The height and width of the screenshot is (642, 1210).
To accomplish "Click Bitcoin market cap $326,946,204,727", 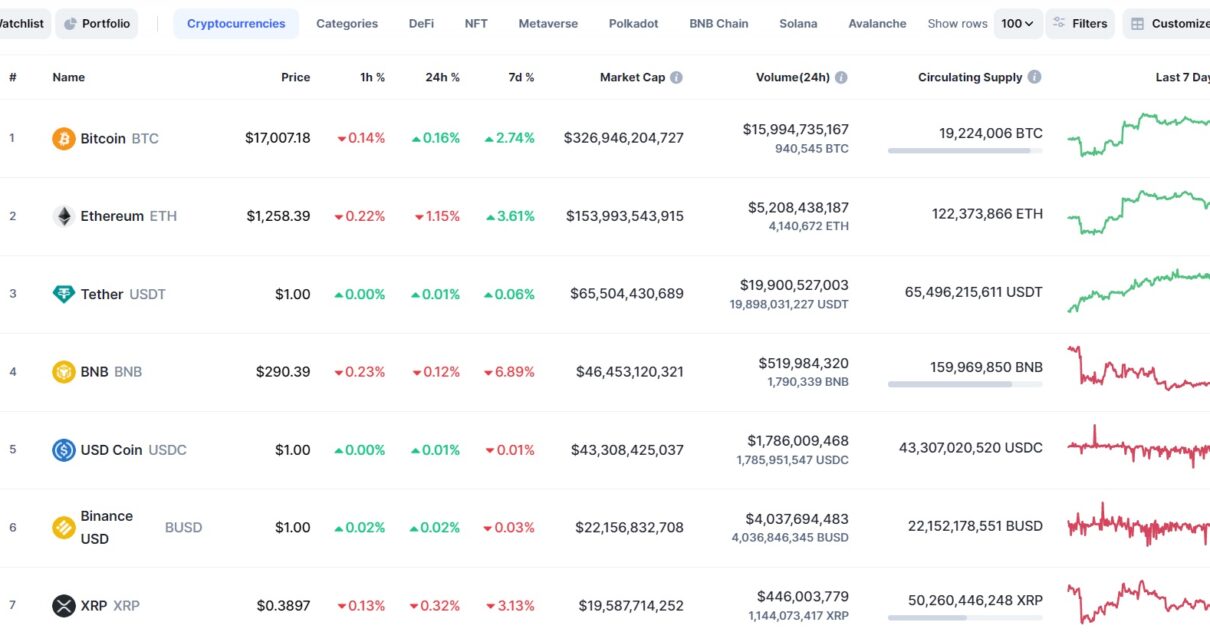I will point(624,138).
